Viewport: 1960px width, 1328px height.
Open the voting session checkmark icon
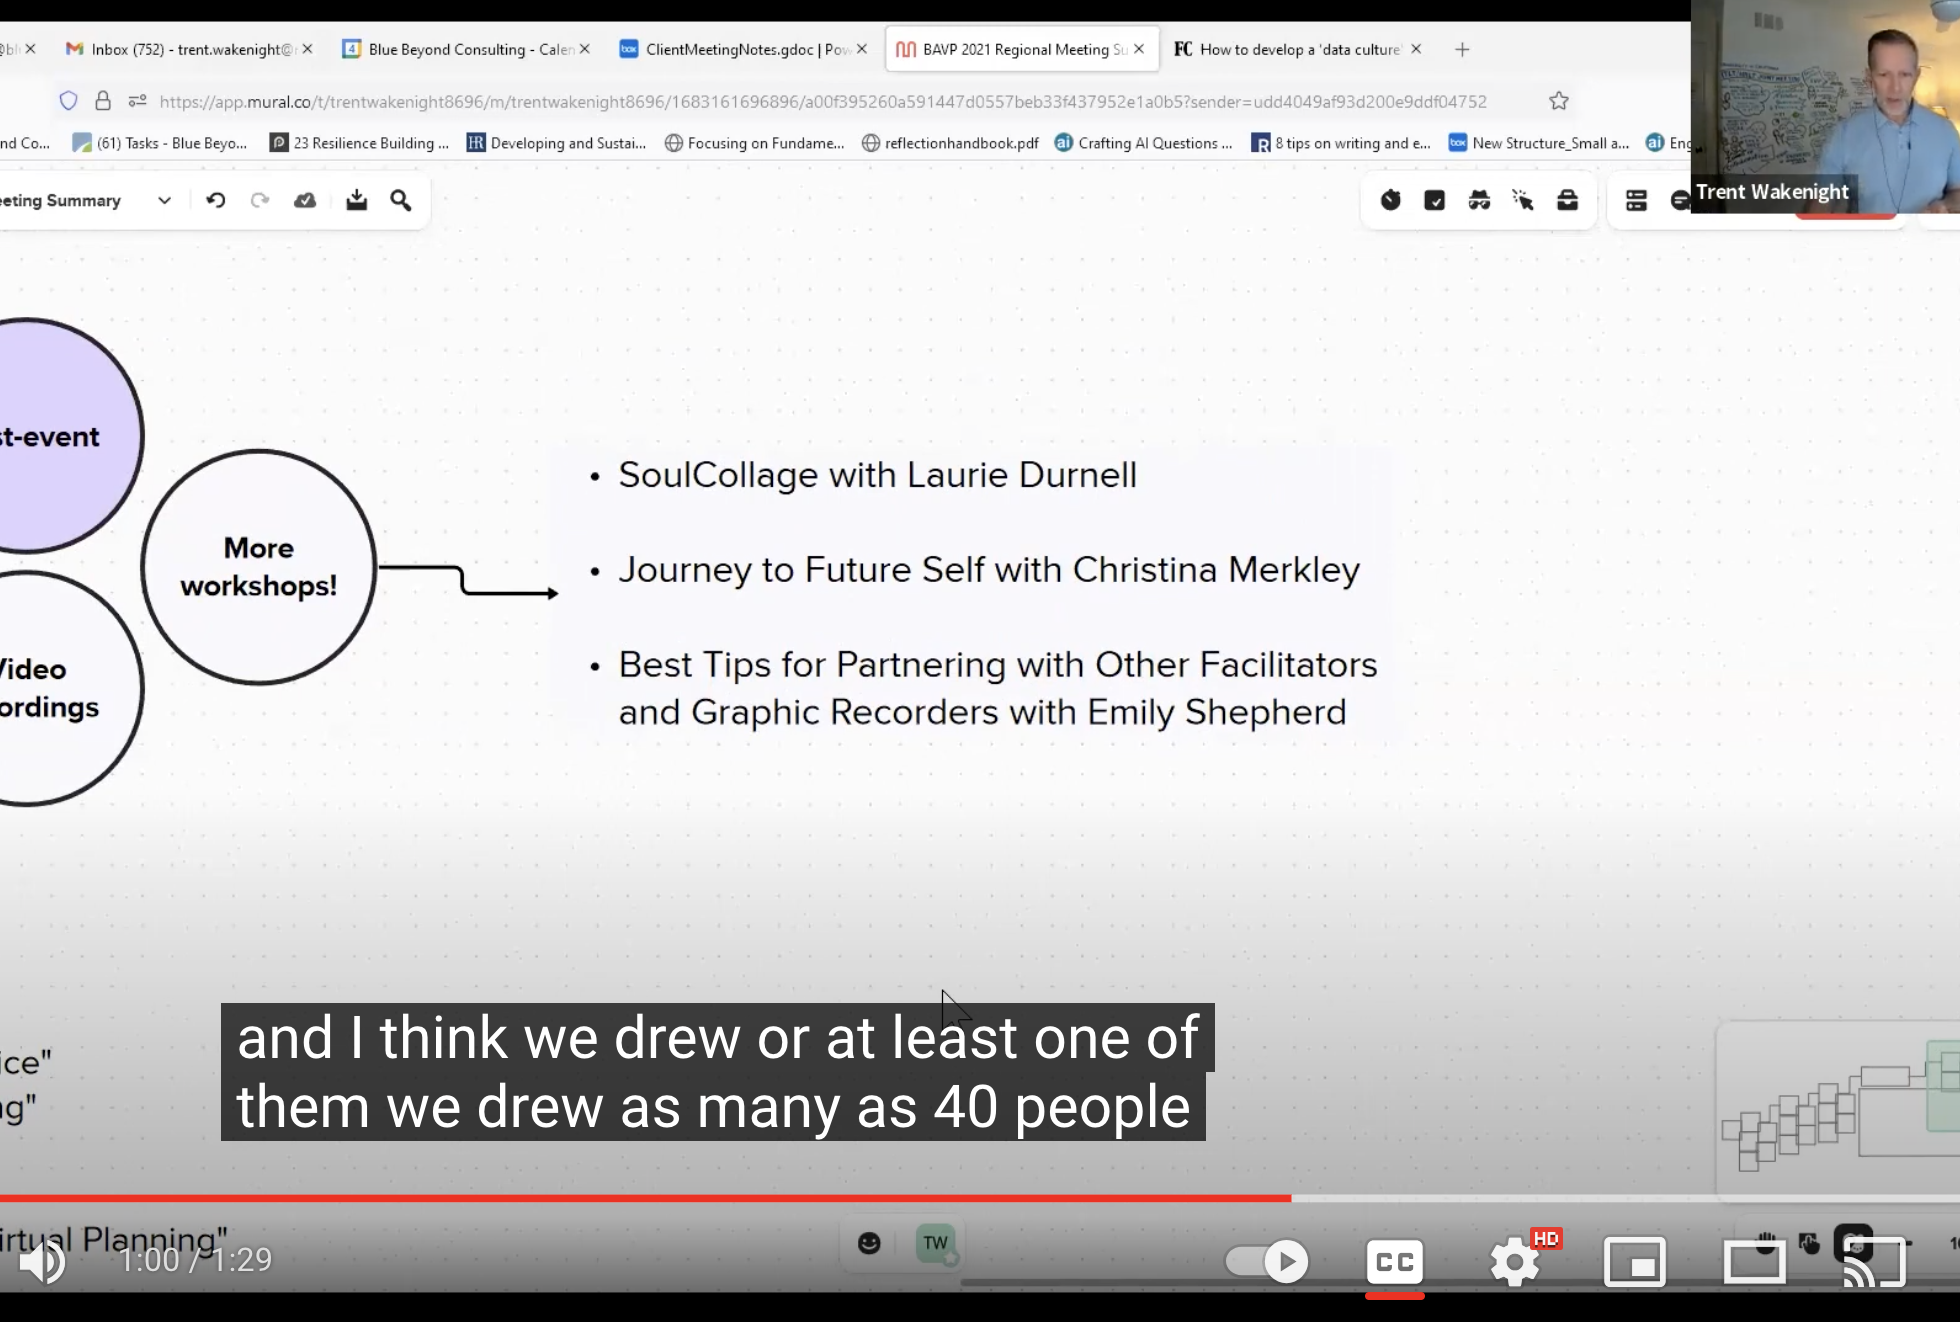[x=1434, y=201]
